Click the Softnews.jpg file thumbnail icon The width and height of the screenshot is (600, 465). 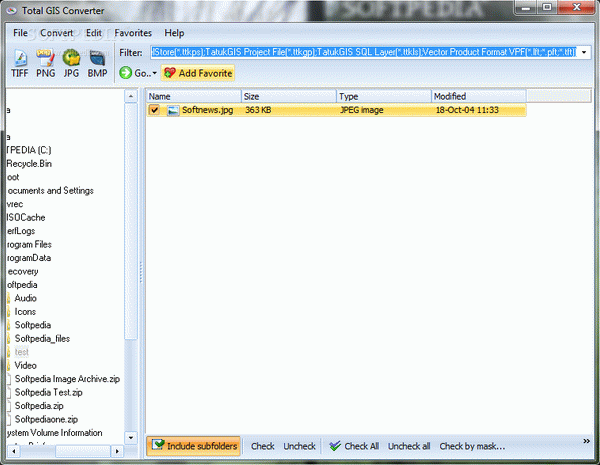coord(172,111)
